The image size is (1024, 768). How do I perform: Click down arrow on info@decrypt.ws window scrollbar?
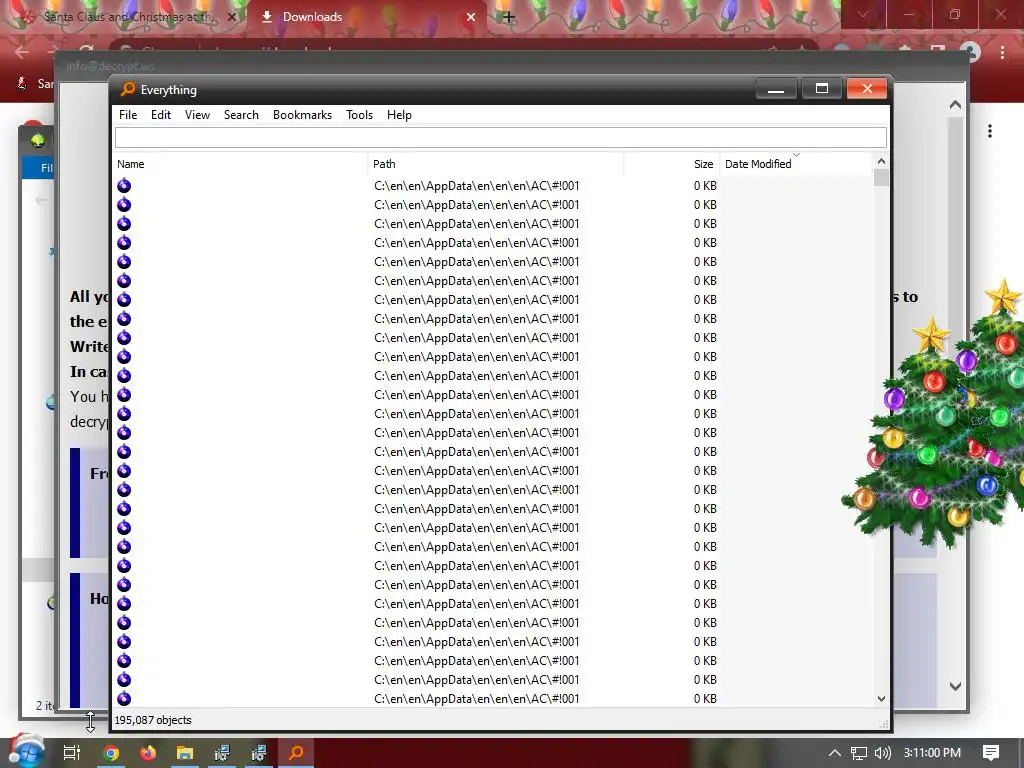tap(955, 686)
